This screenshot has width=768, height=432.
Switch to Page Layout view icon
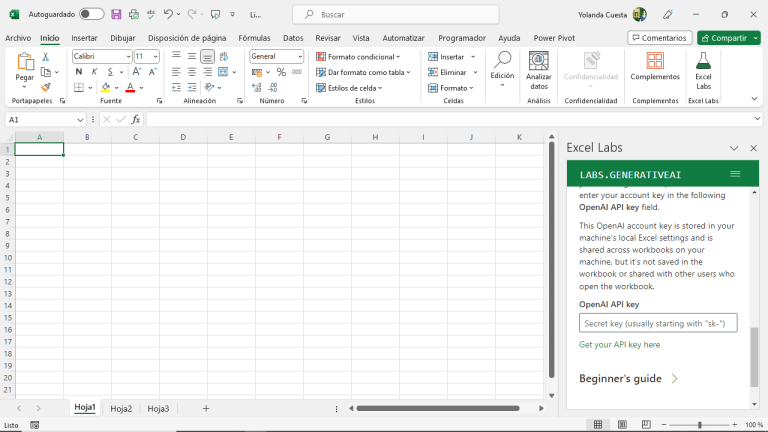tap(622, 425)
